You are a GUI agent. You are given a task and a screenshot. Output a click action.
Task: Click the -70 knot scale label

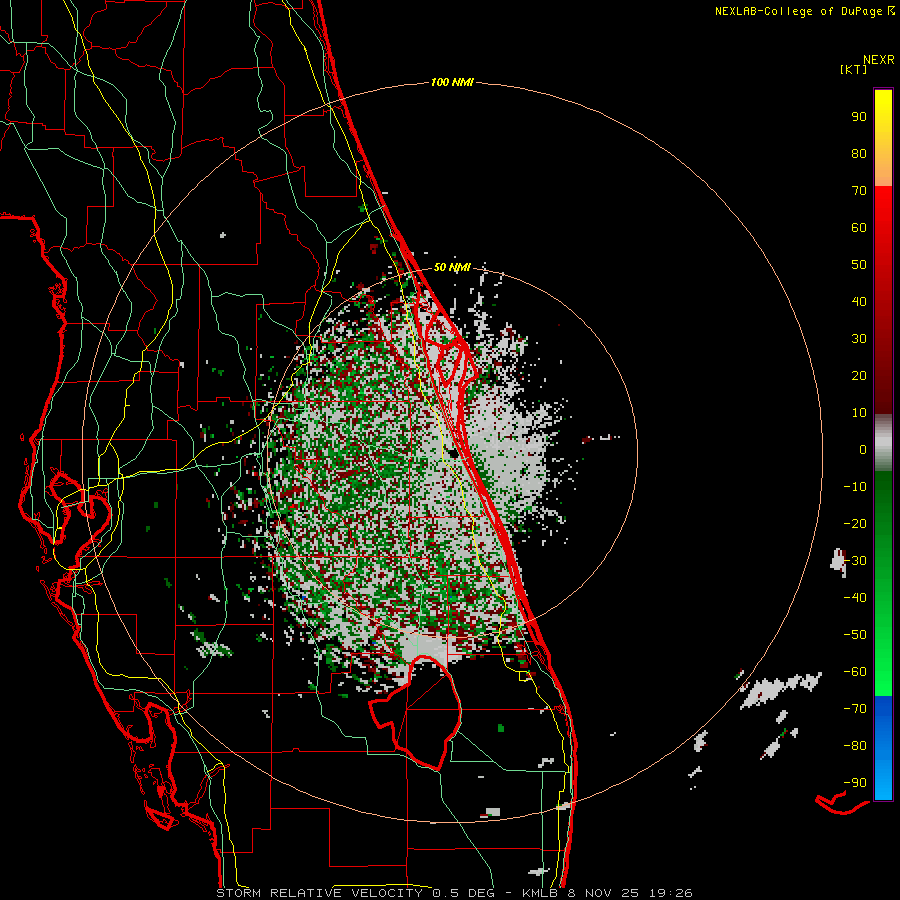click(855, 709)
